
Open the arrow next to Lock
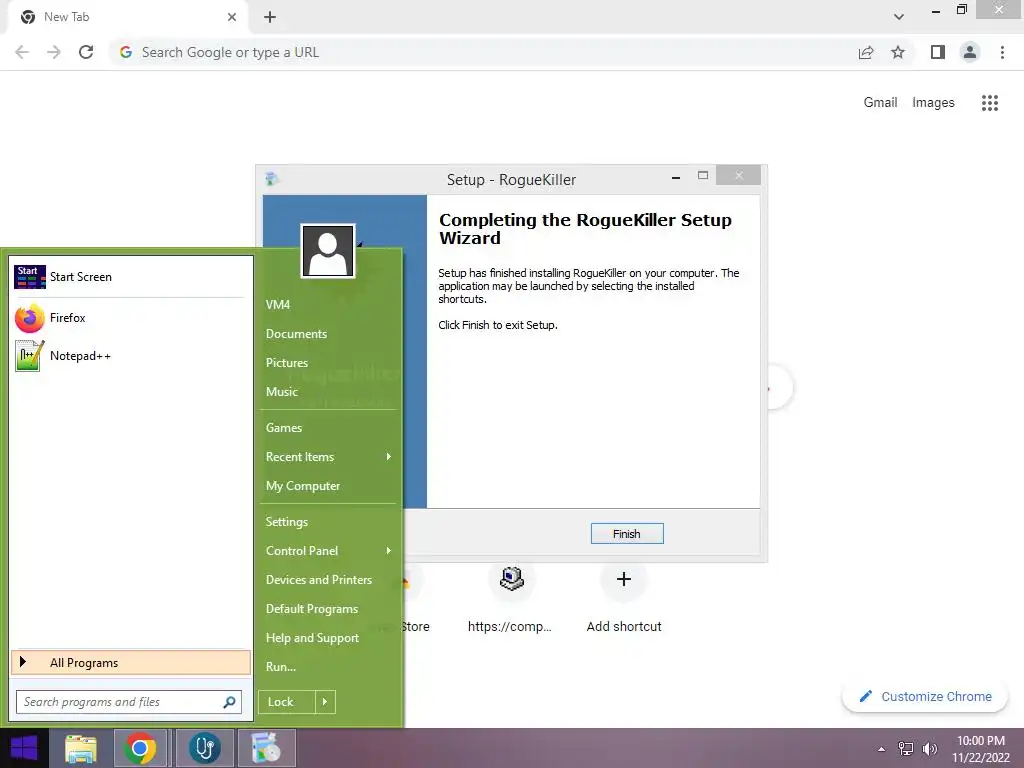pos(325,702)
